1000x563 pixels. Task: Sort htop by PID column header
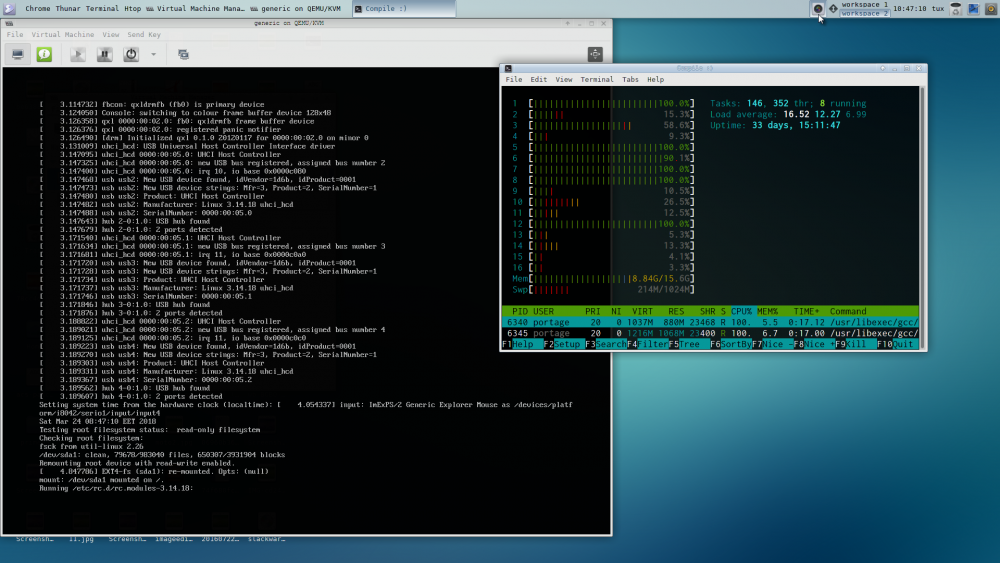[520, 311]
